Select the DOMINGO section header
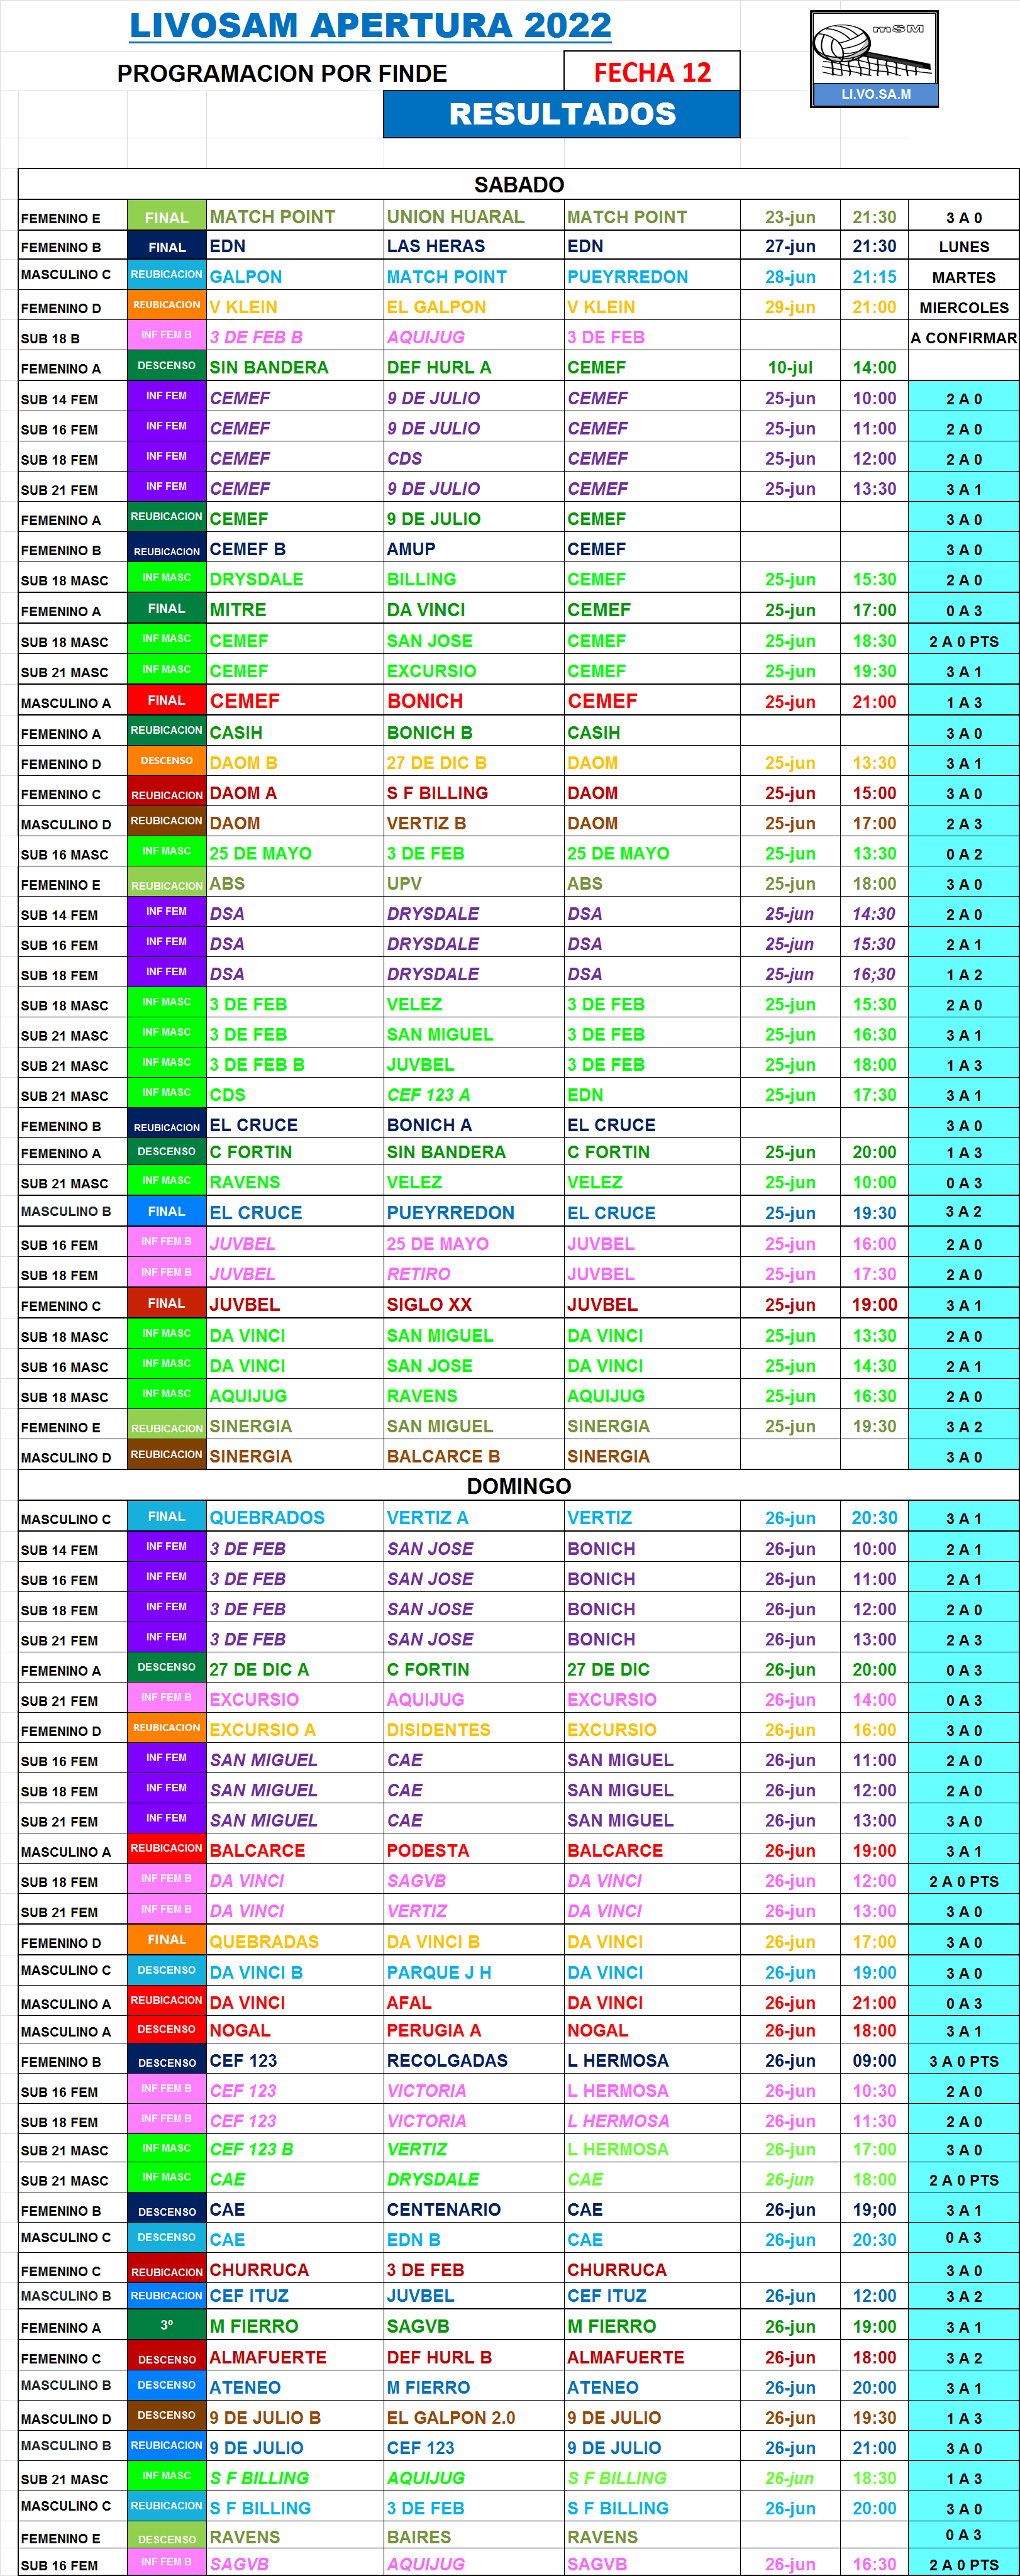This screenshot has height=2576, width=1020. point(519,1486)
